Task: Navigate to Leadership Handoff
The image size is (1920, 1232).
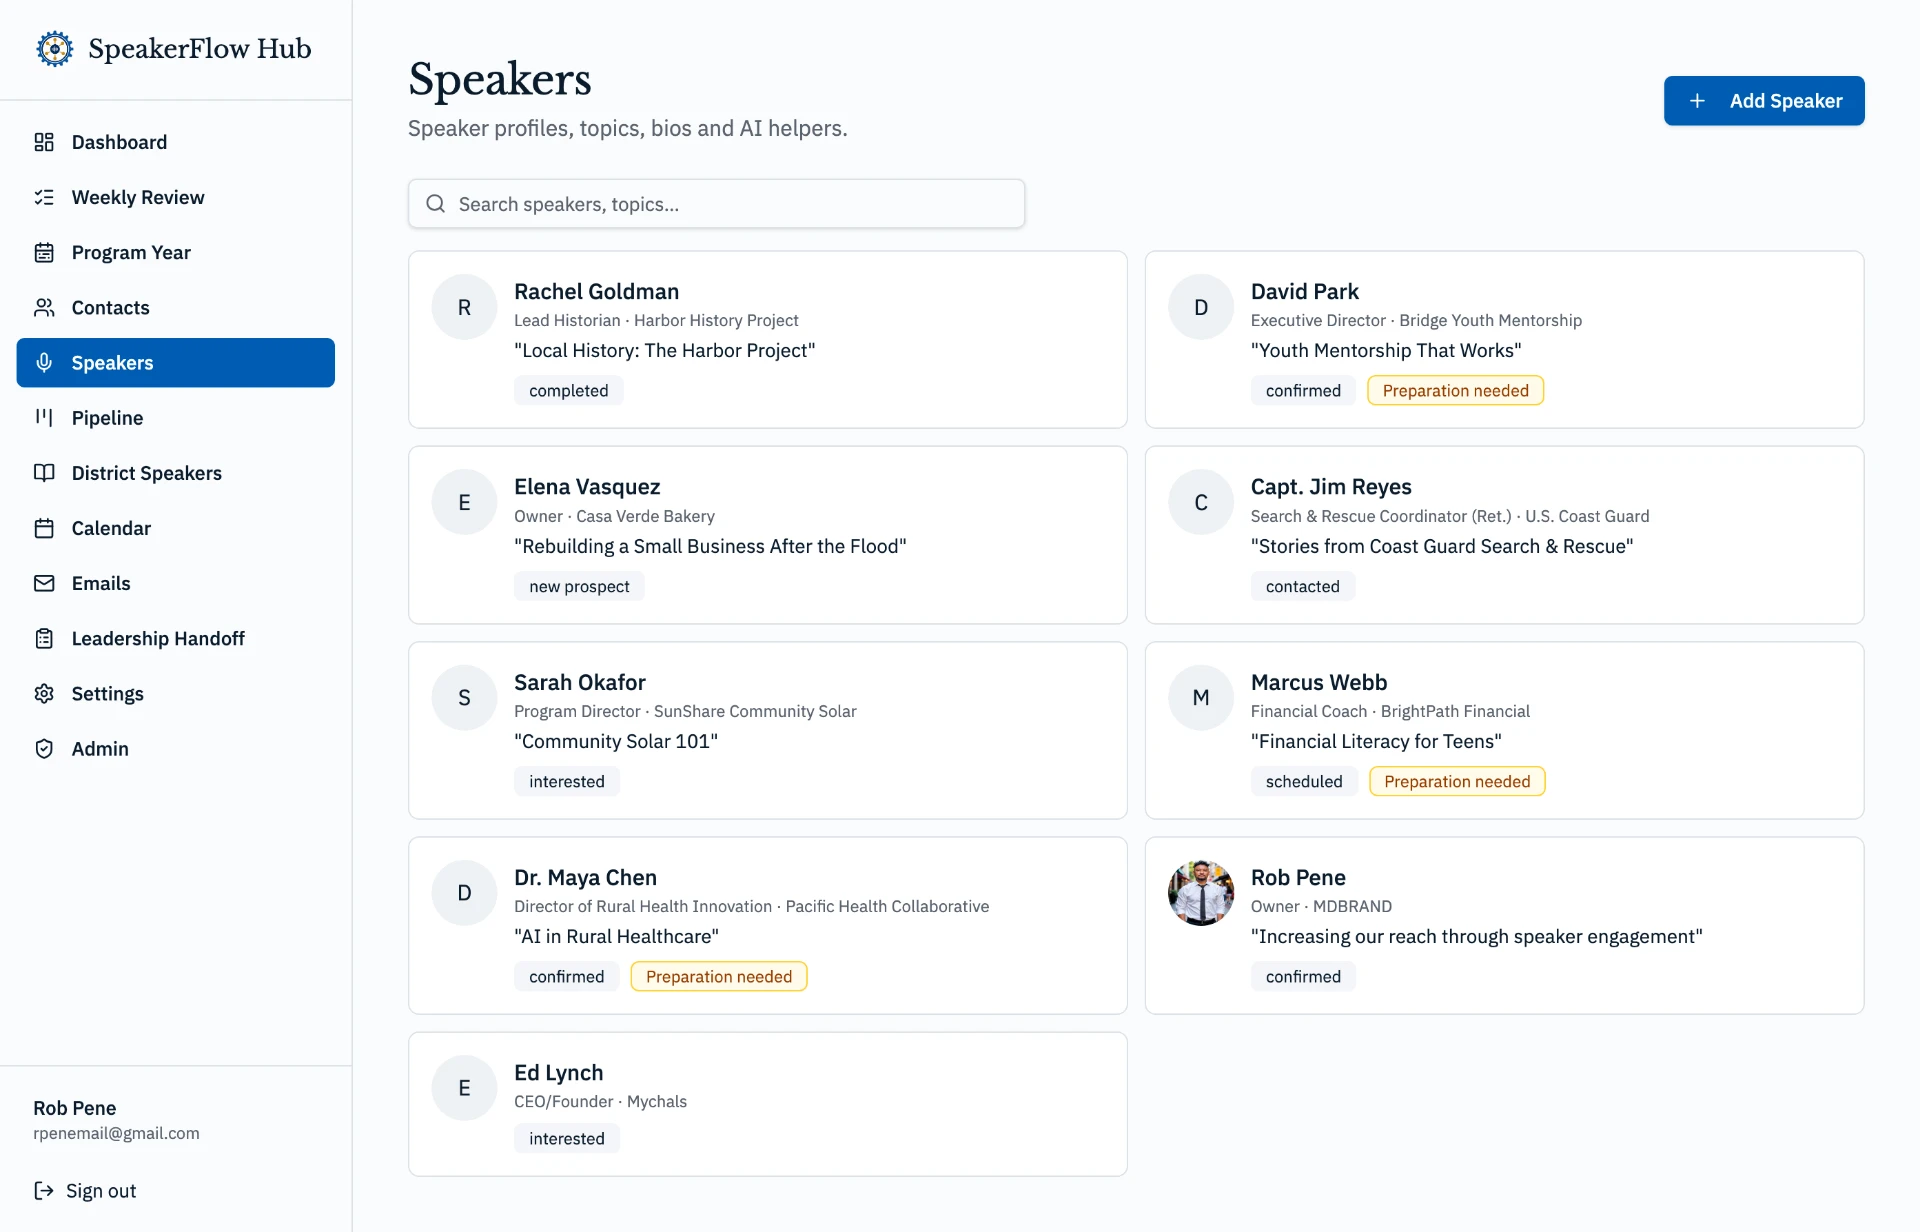Action: [176, 638]
